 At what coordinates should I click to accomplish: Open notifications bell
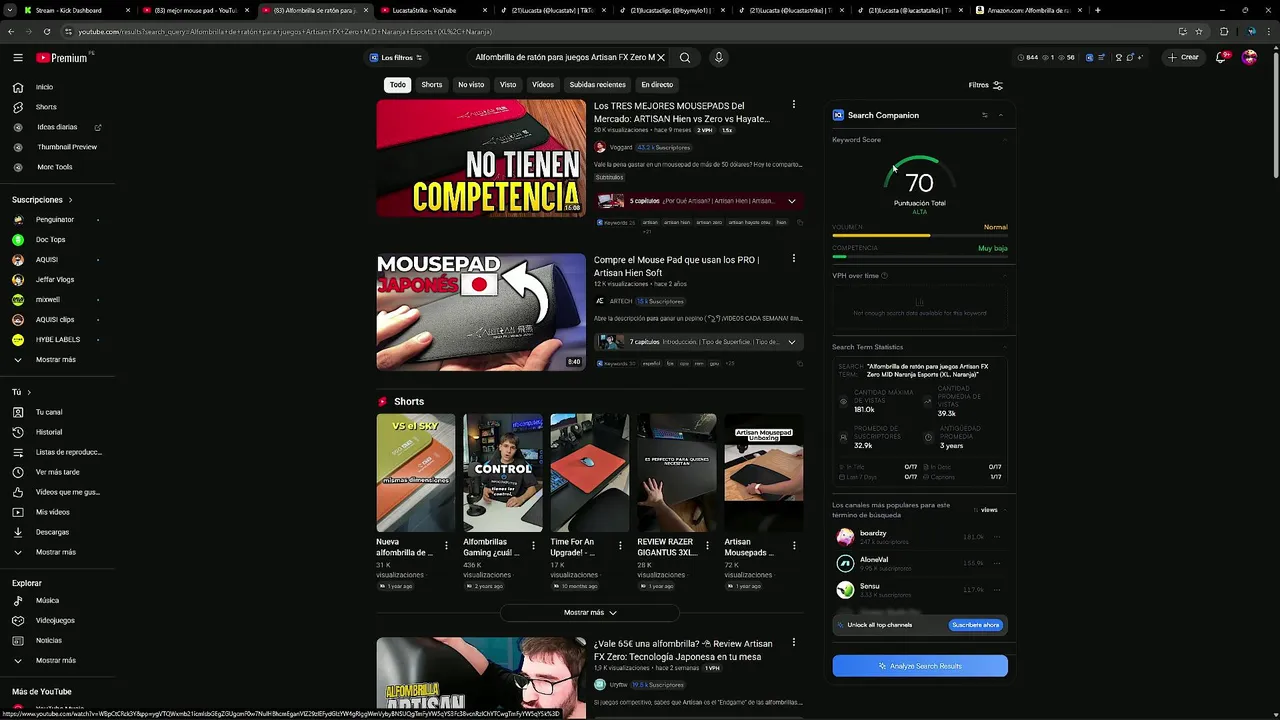click(1221, 58)
